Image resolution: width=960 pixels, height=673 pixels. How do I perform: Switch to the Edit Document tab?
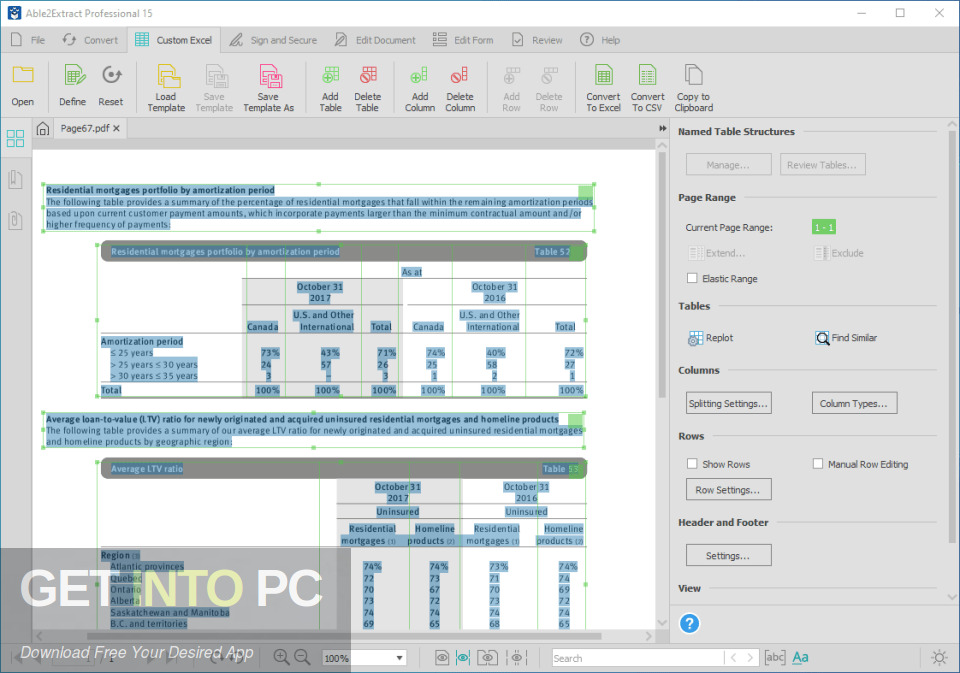click(x=375, y=40)
